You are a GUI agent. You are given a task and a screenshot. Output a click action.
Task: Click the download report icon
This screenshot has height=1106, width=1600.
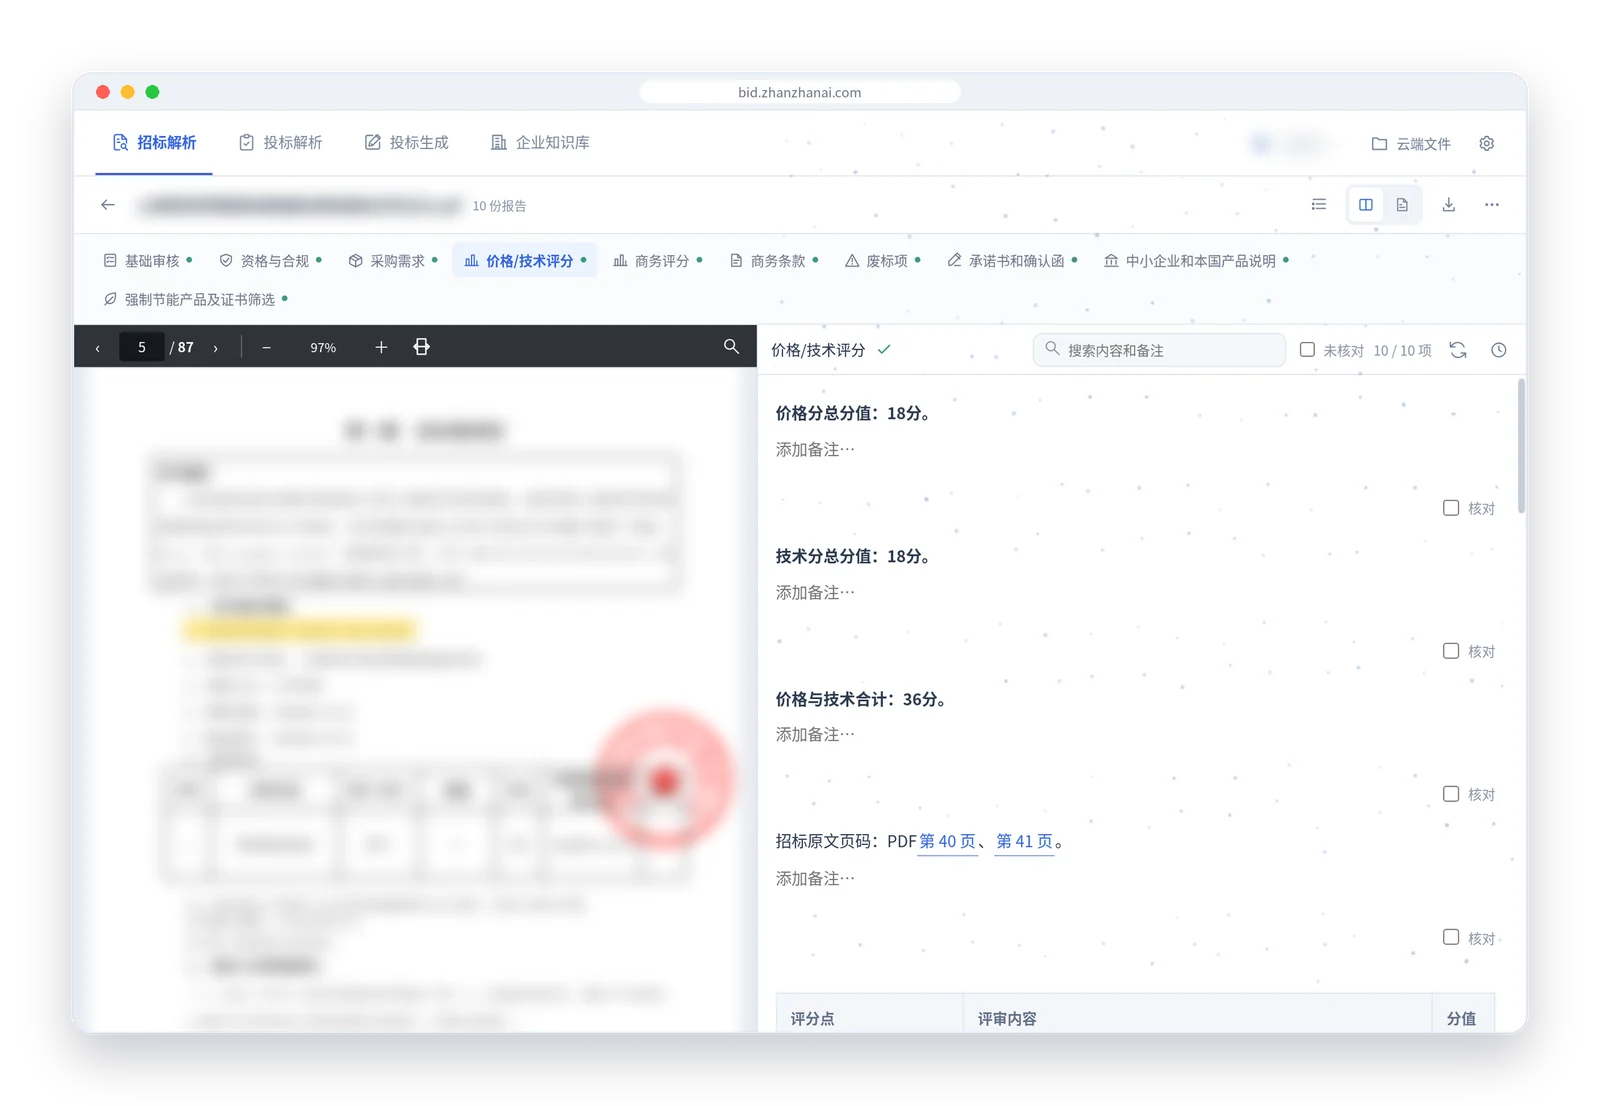click(1448, 205)
